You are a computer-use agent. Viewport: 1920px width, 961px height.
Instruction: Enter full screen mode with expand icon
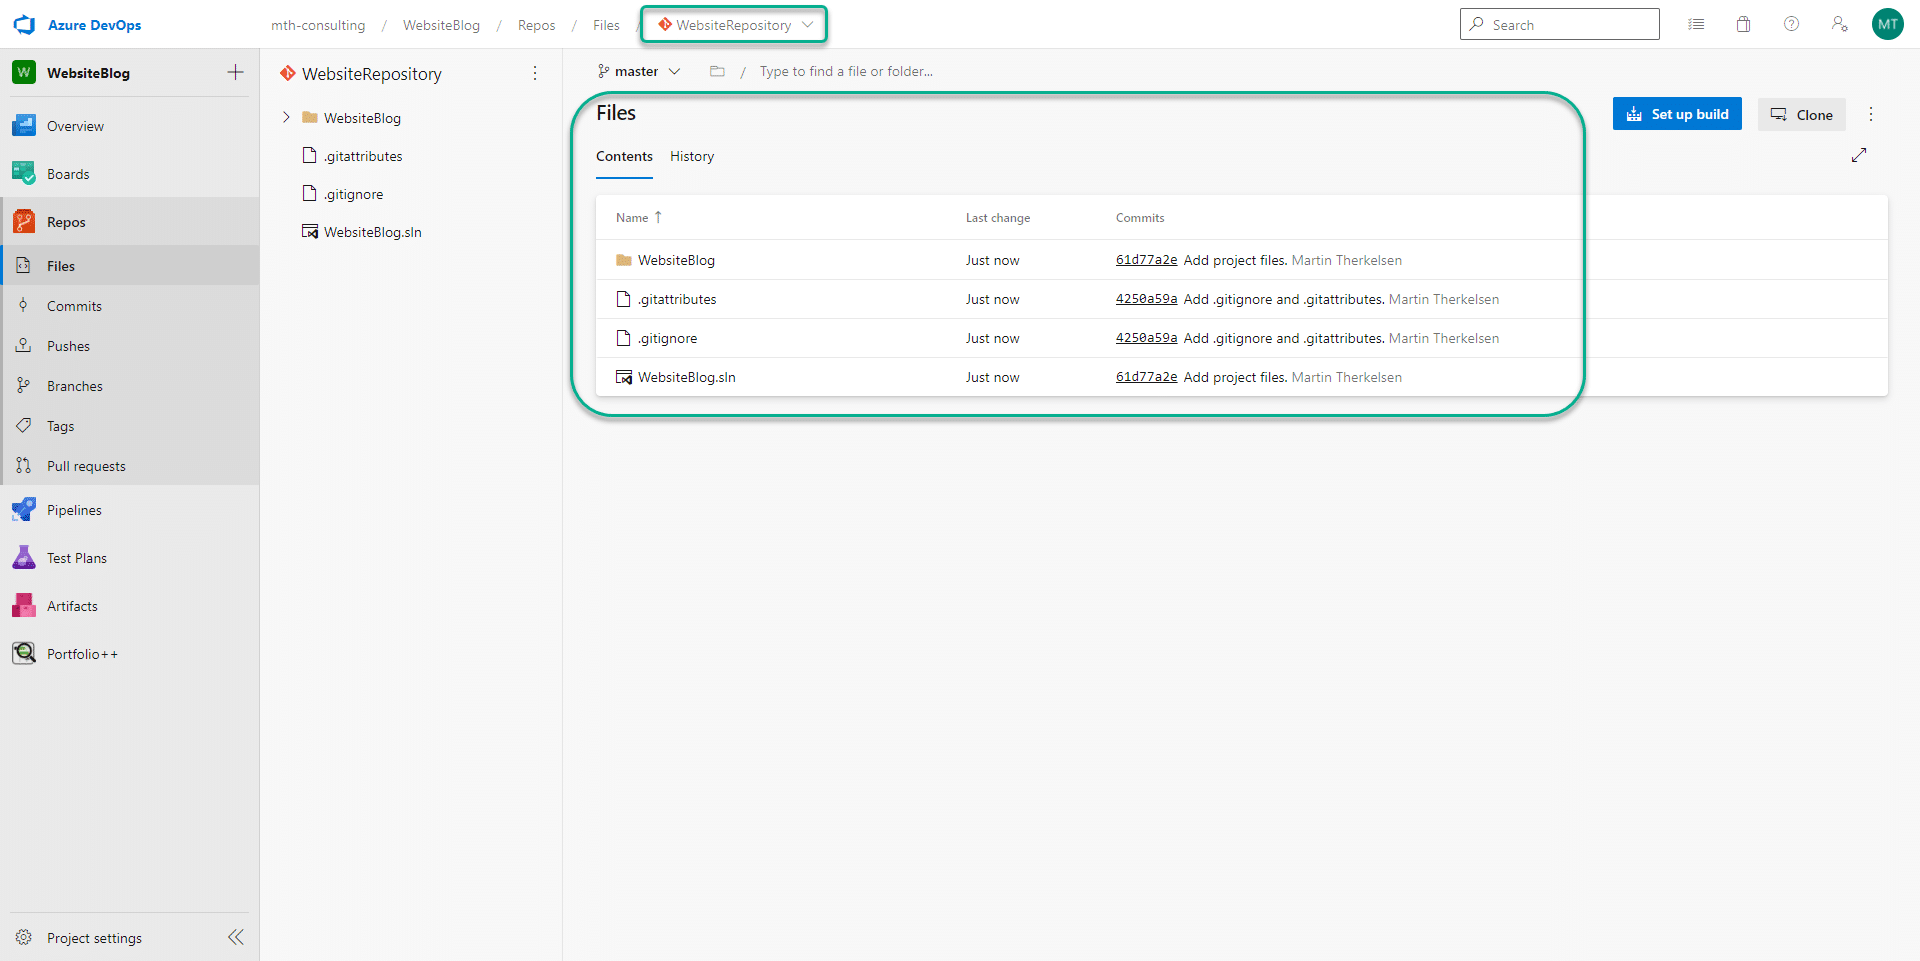1859,155
